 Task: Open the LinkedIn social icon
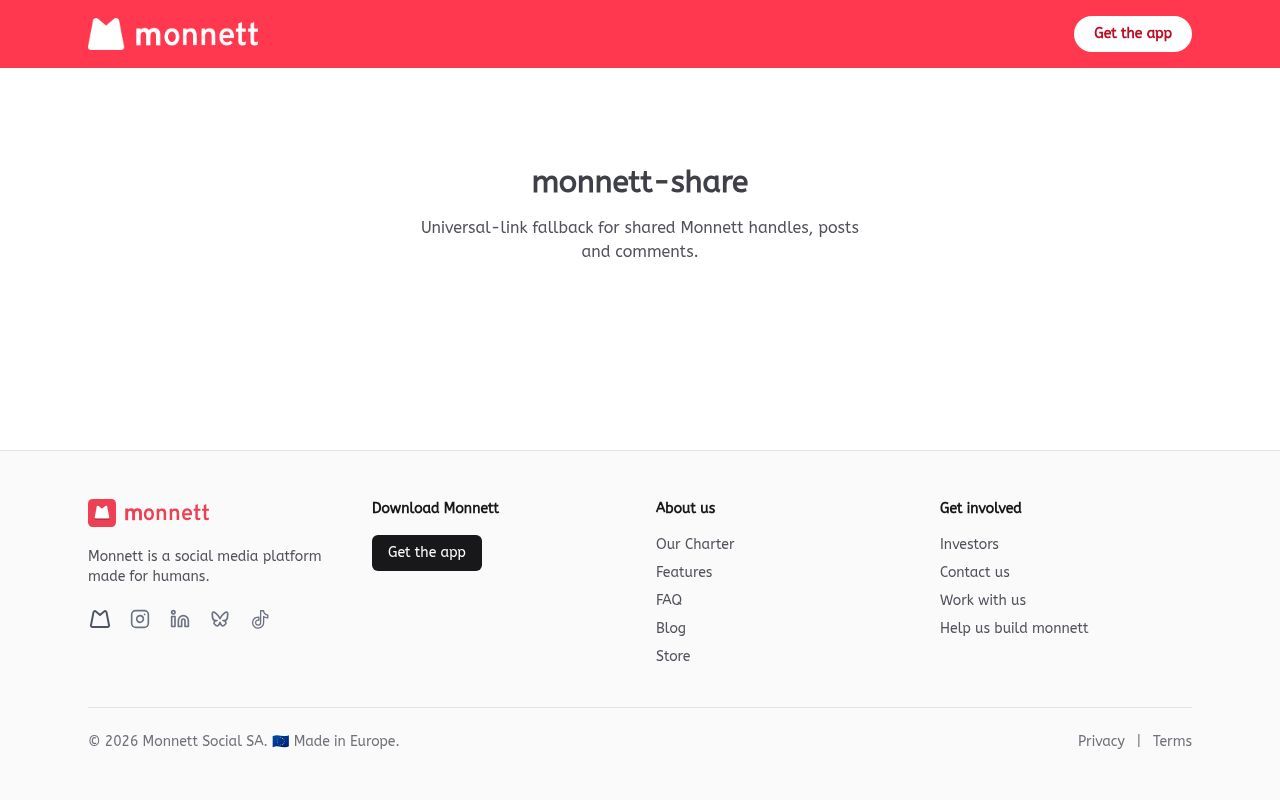coord(180,619)
